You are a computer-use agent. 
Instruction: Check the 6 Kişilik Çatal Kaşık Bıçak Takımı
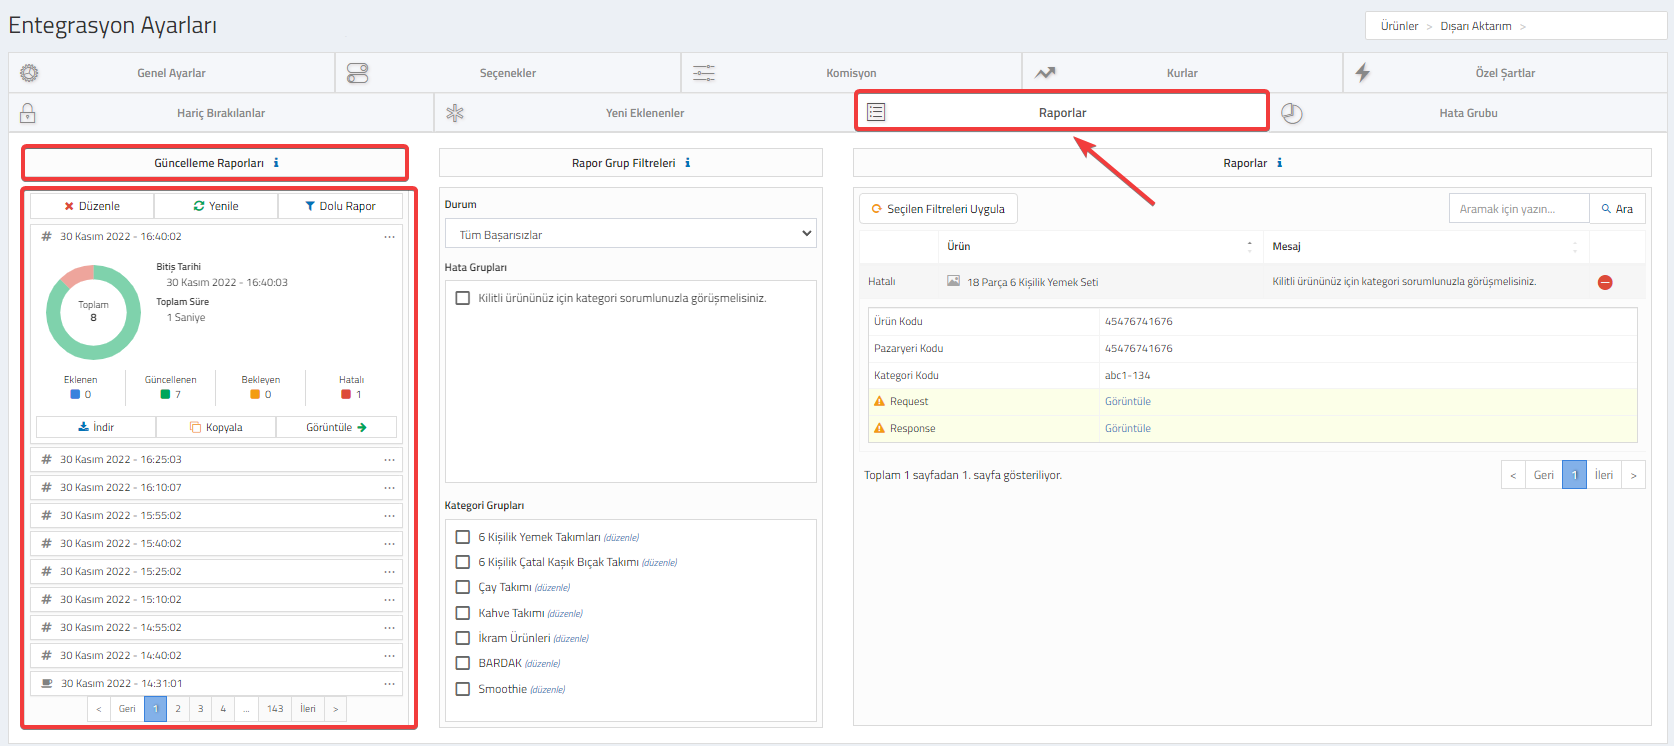pyautogui.click(x=462, y=562)
